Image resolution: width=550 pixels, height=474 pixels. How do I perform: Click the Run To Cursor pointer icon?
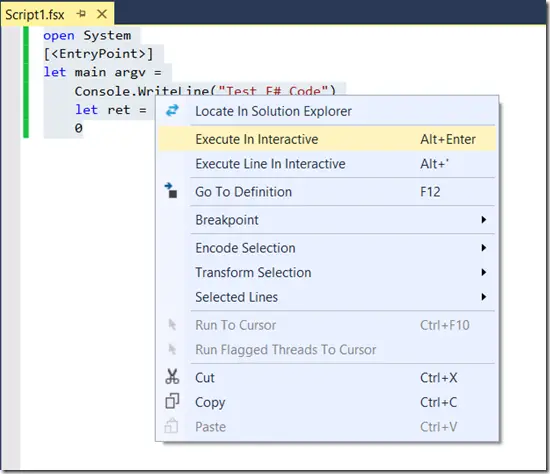172,325
